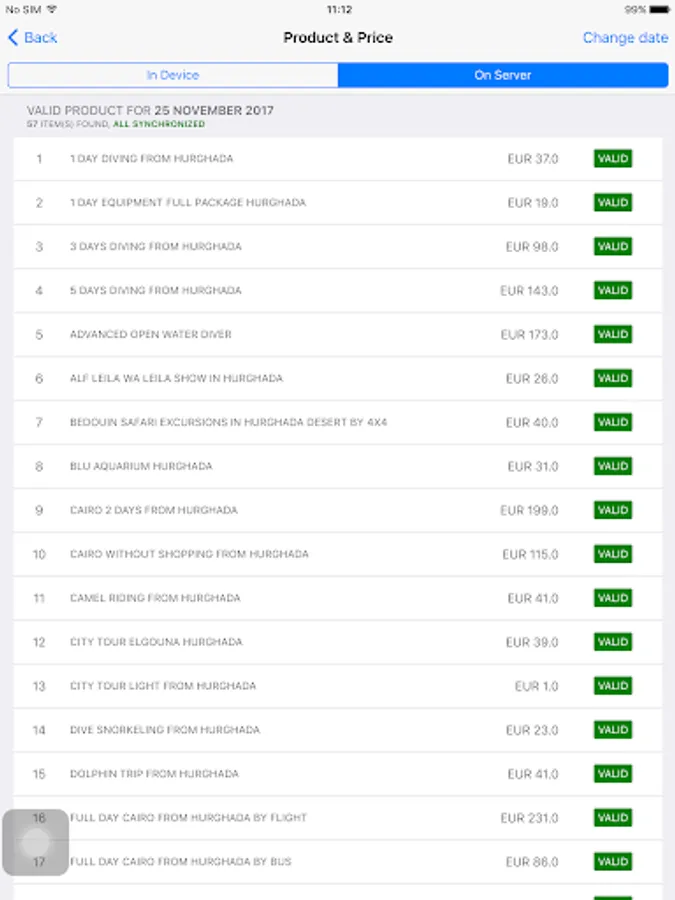Switch to the On Server tab
The image size is (675, 900).
point(502,76)
